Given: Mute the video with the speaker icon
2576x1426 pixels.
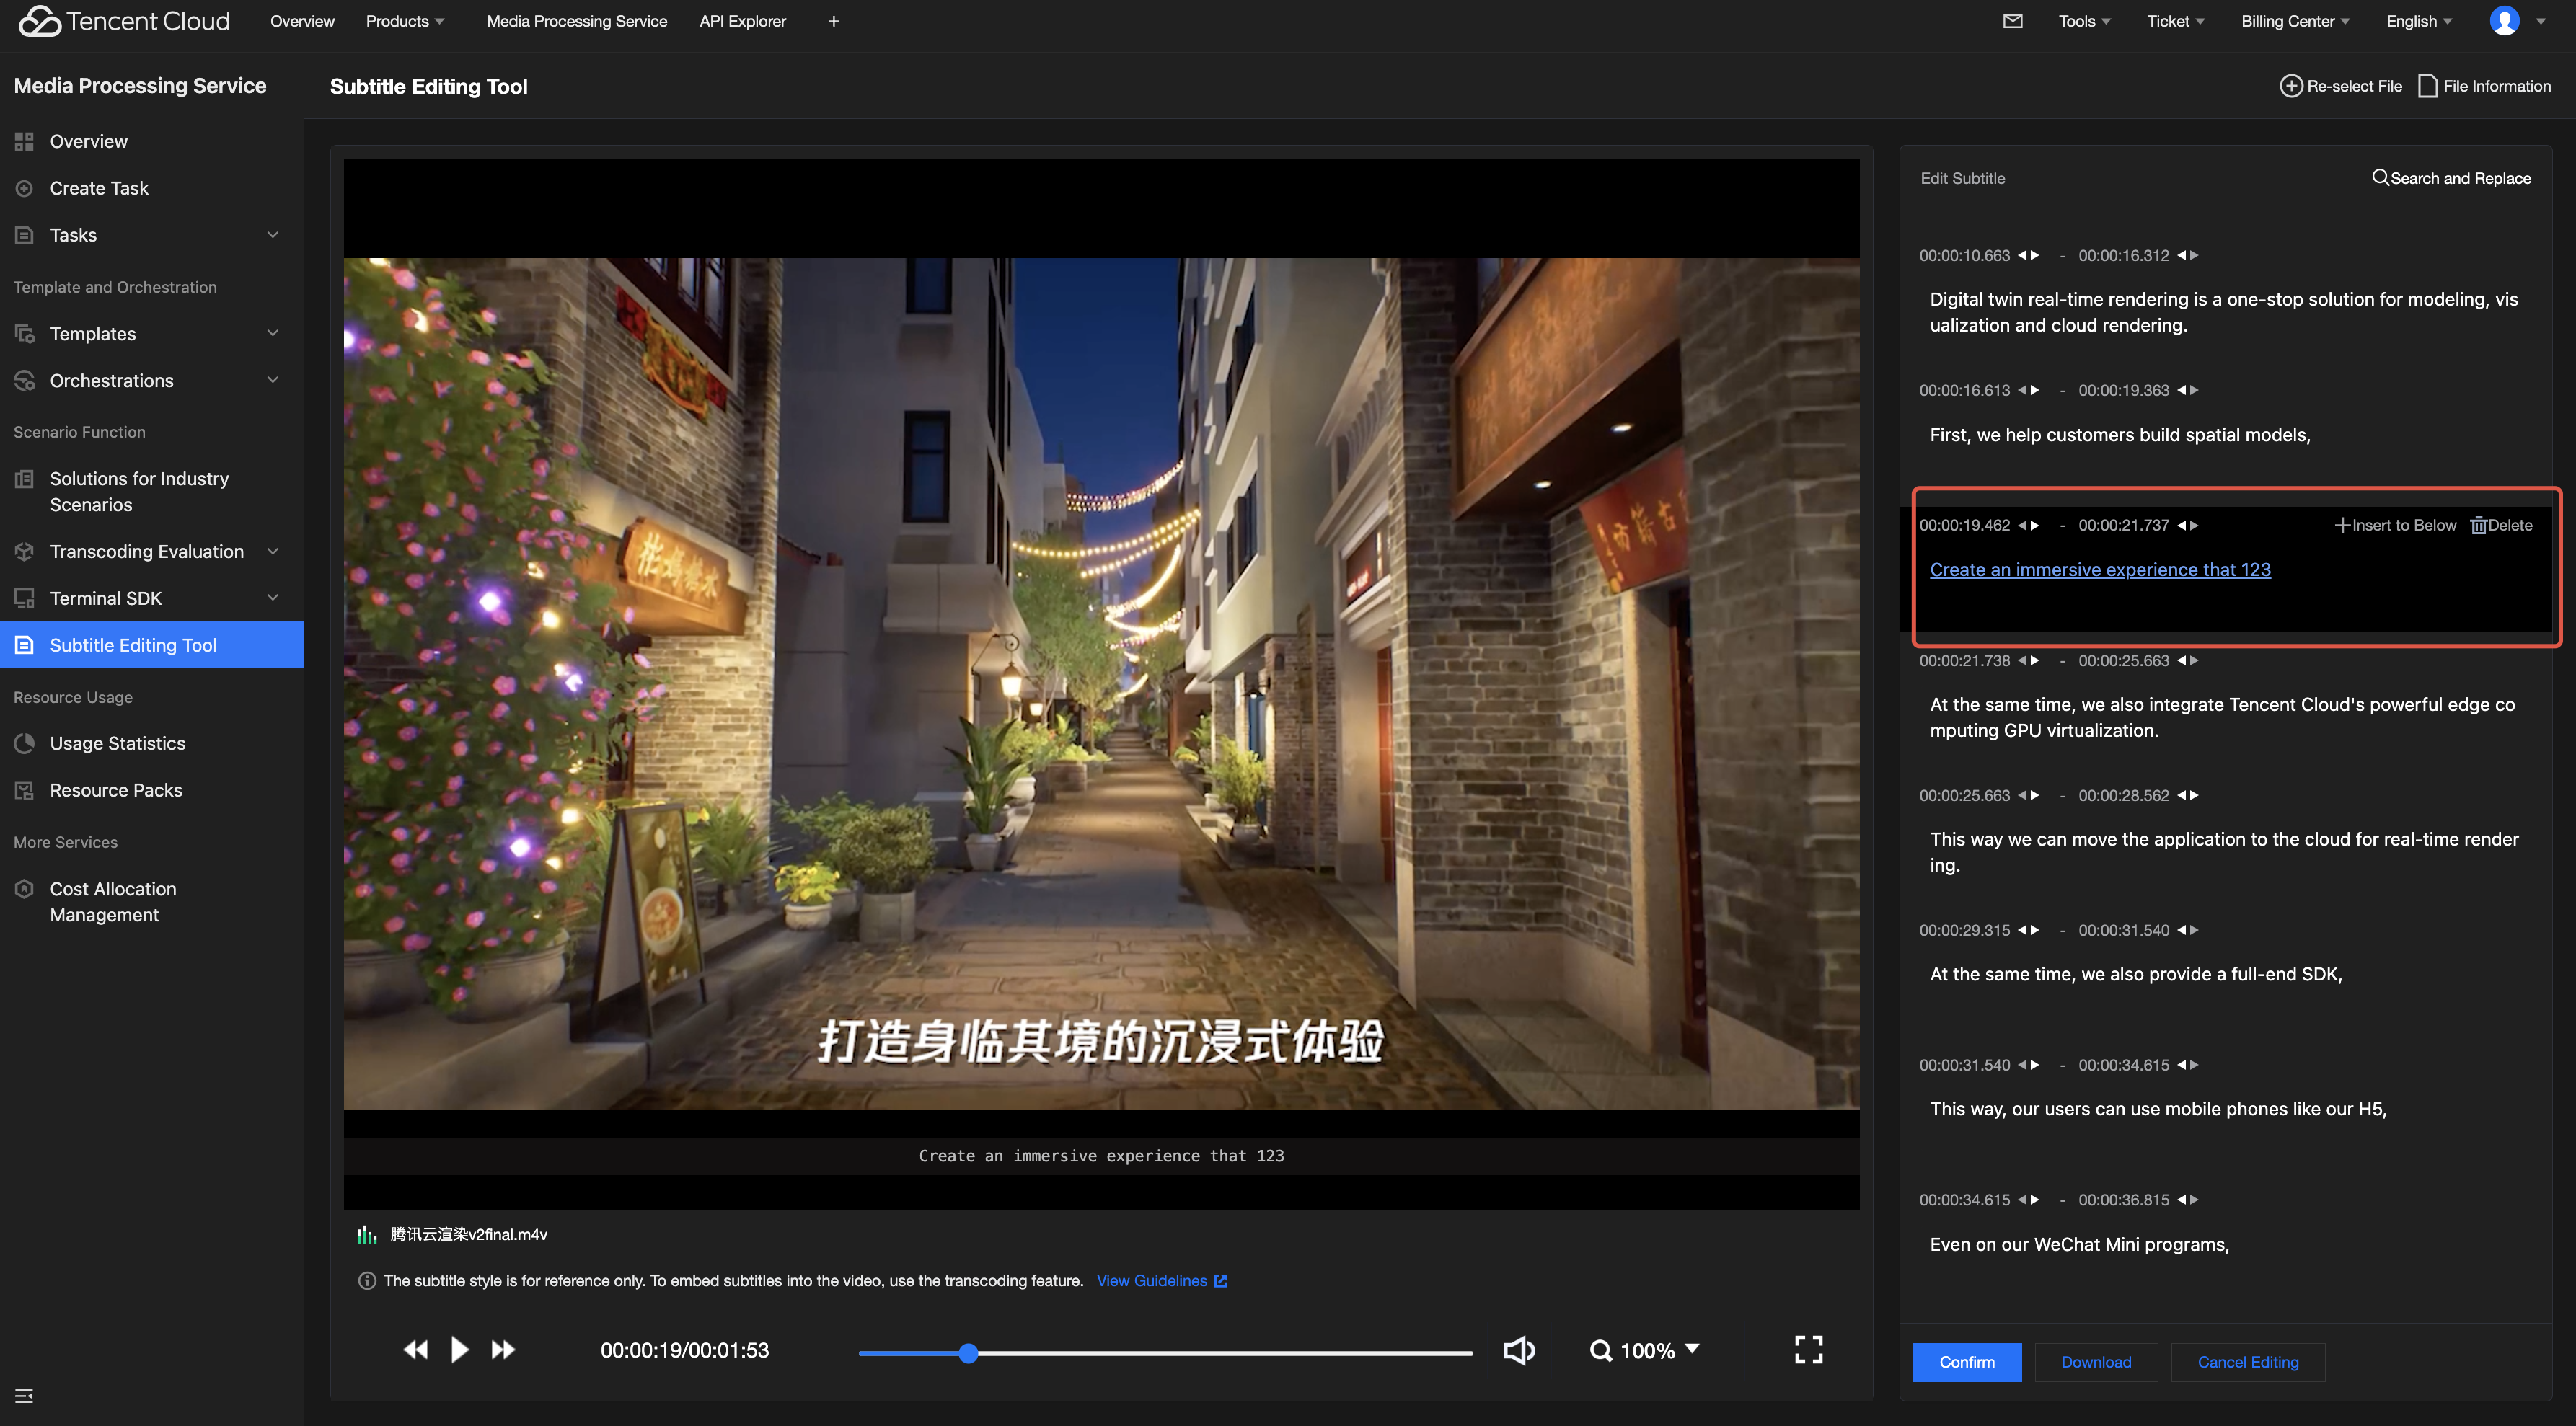Looking at the screenshot, I should point(1518,1350).
